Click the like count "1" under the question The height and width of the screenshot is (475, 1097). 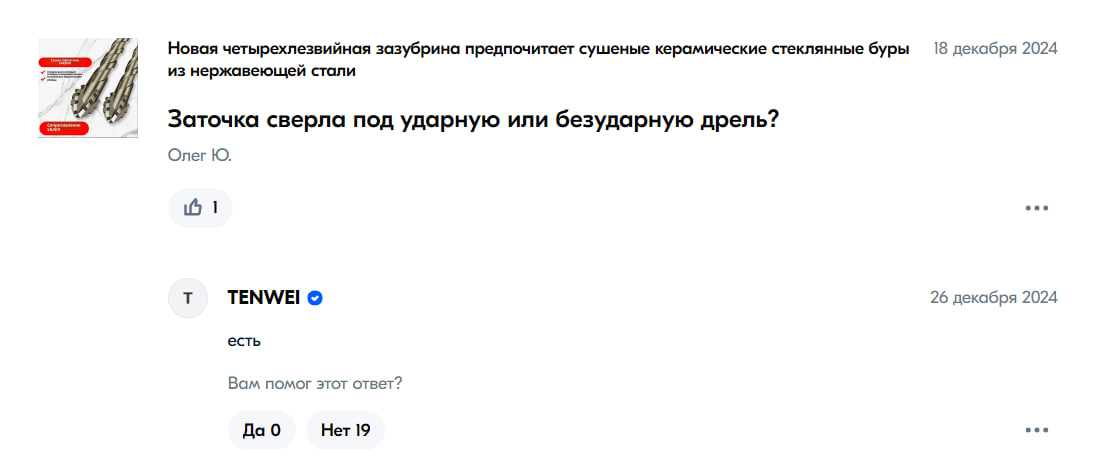[x=214, y=208]
